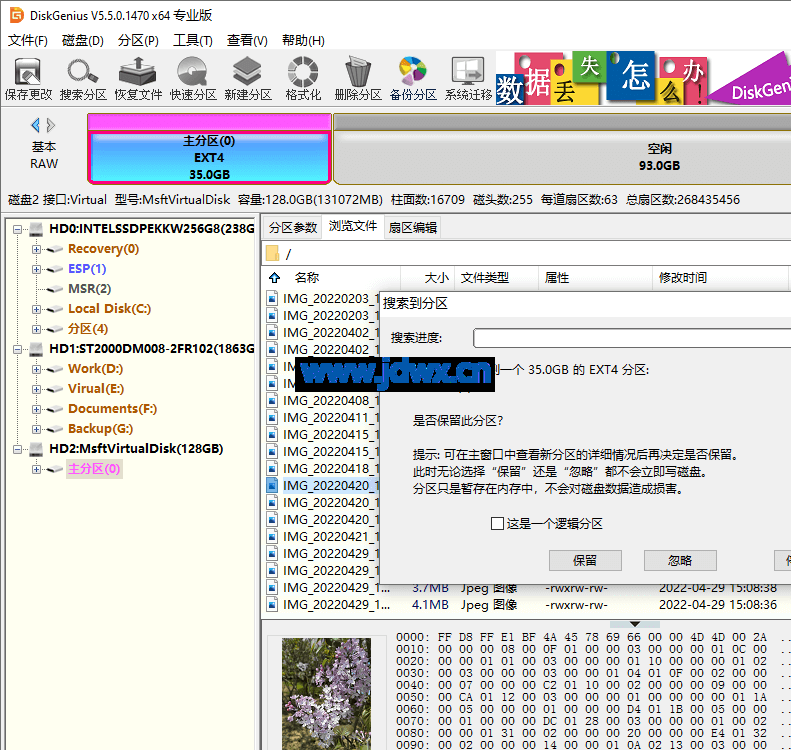Switch to the 浏览文件 tab

[x=353, y=226]
